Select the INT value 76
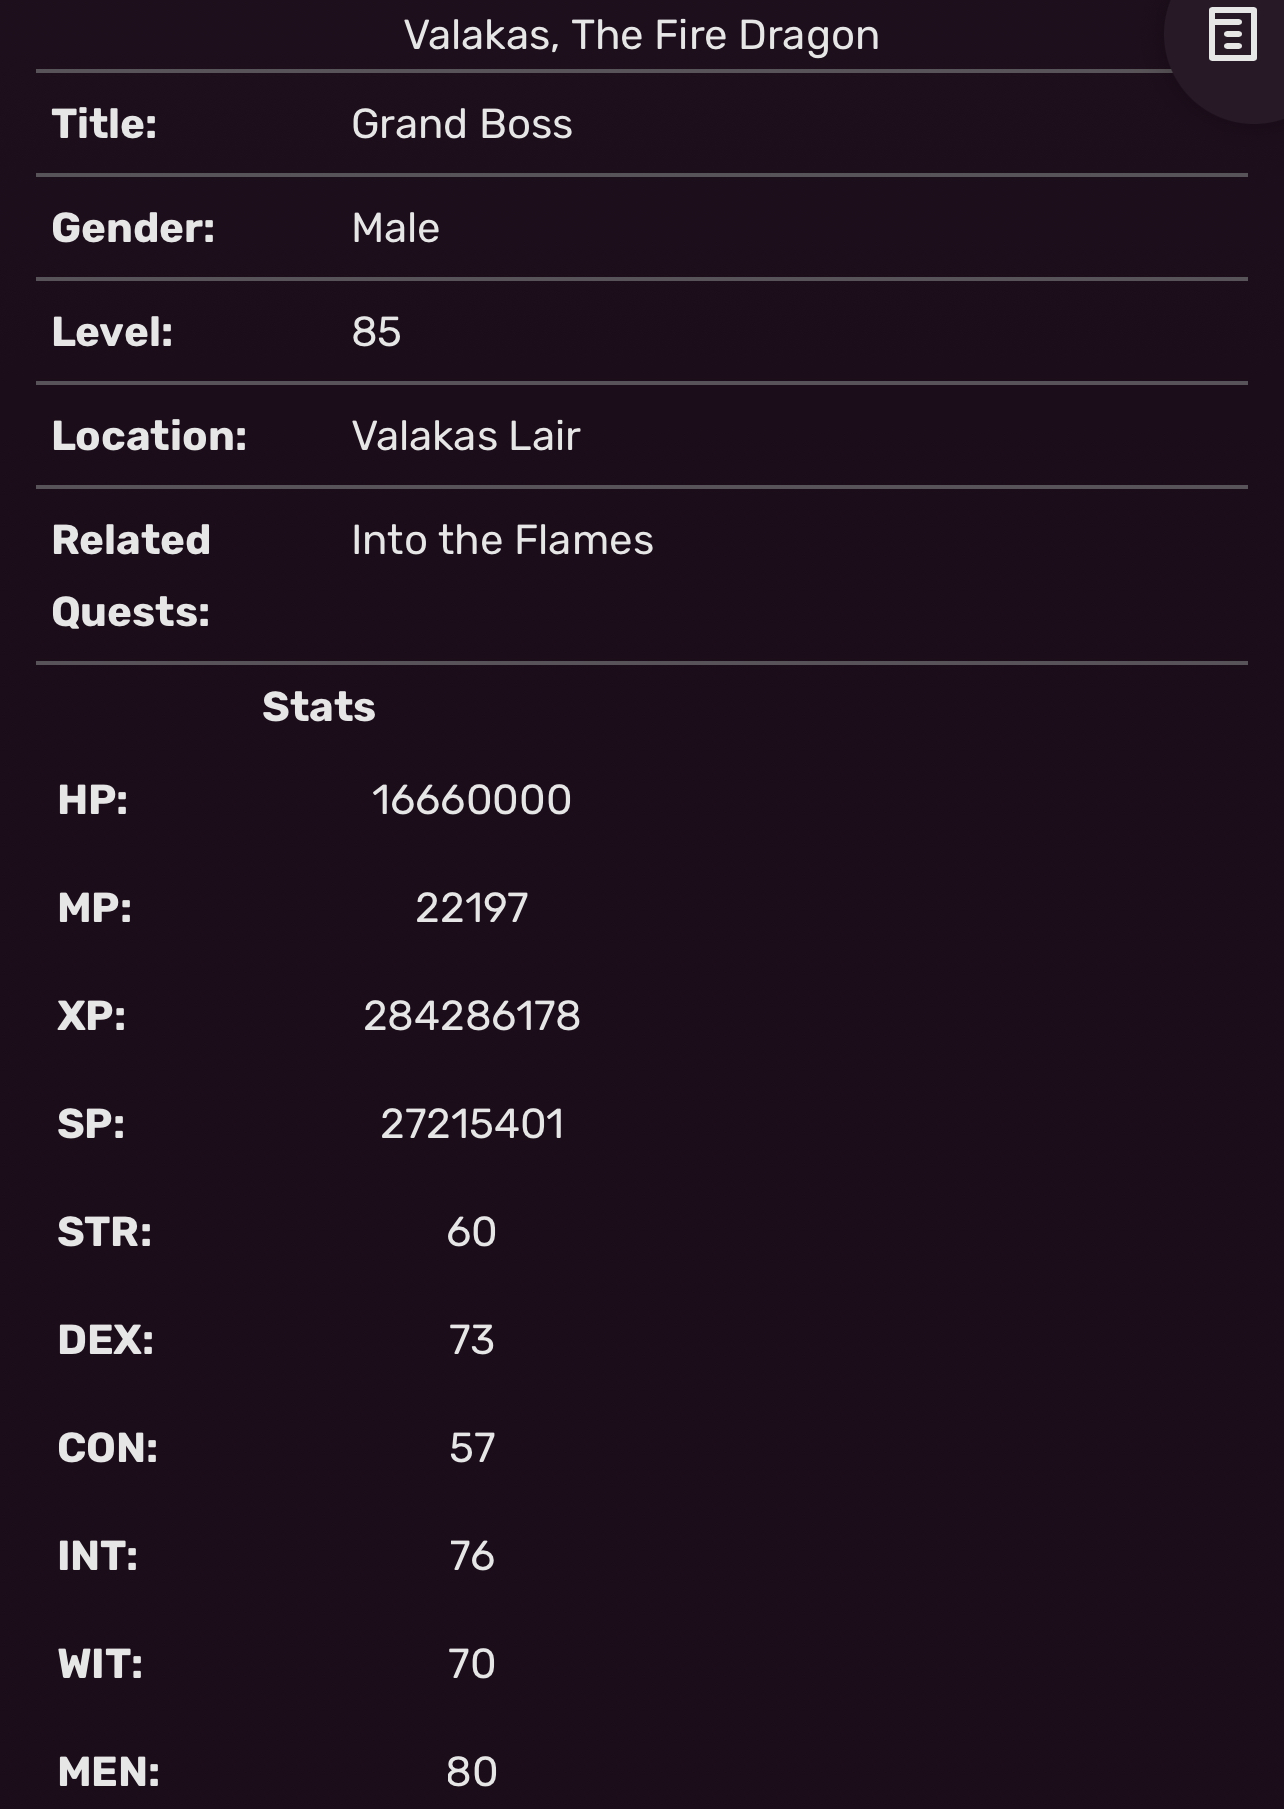Screen dimensions: 1284x1809 472,1556
